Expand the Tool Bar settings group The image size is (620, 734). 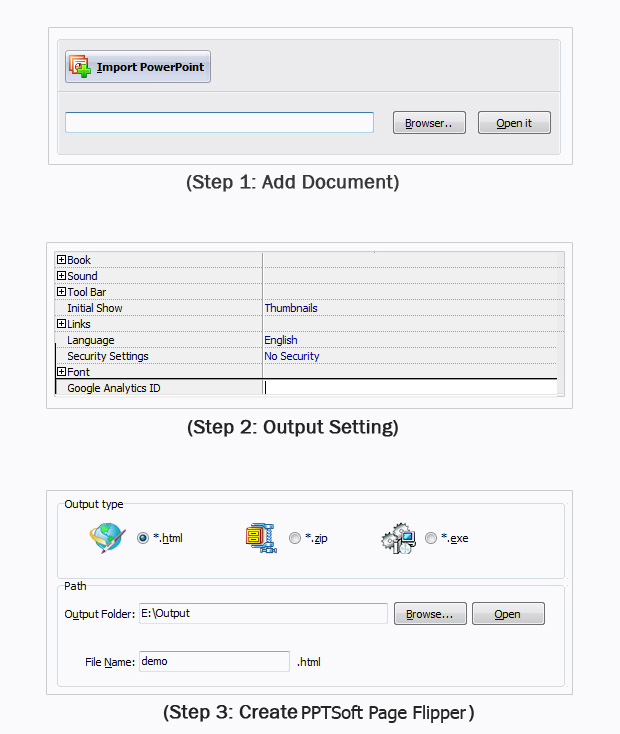61,291
